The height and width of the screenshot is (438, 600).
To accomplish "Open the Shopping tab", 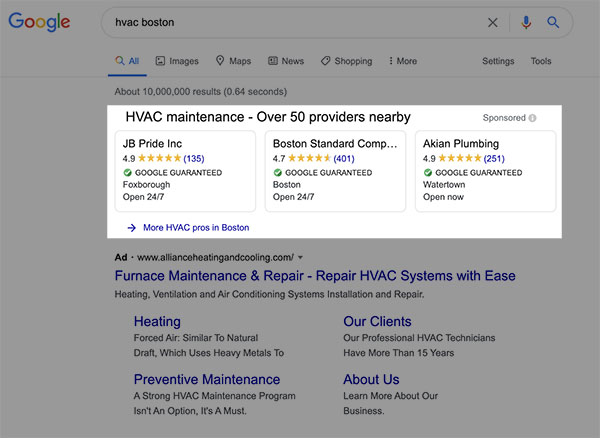I will click(346, 61).
